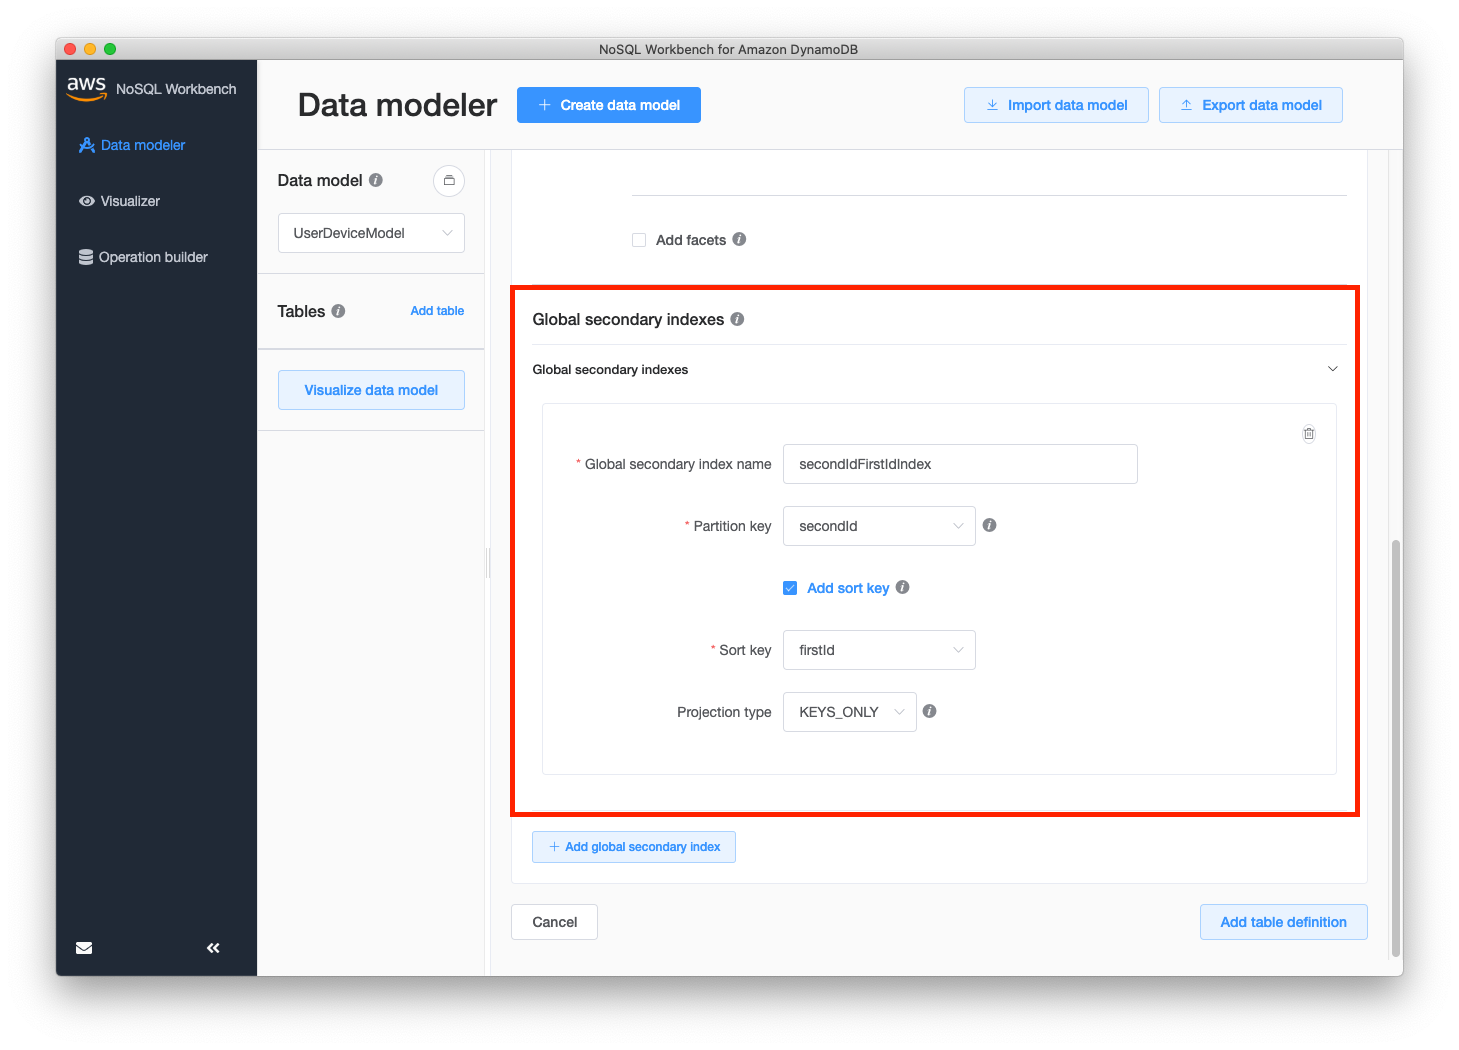Select the Operation builder in sidebar

click(x=152, y=257)
